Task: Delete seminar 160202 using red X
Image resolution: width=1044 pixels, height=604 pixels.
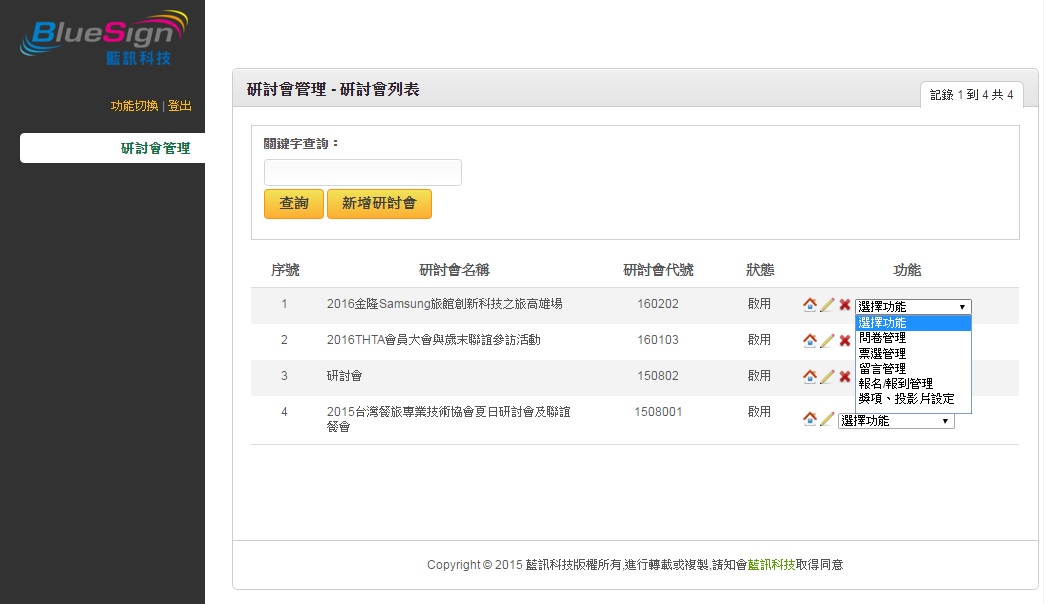Action: point(845,305)
